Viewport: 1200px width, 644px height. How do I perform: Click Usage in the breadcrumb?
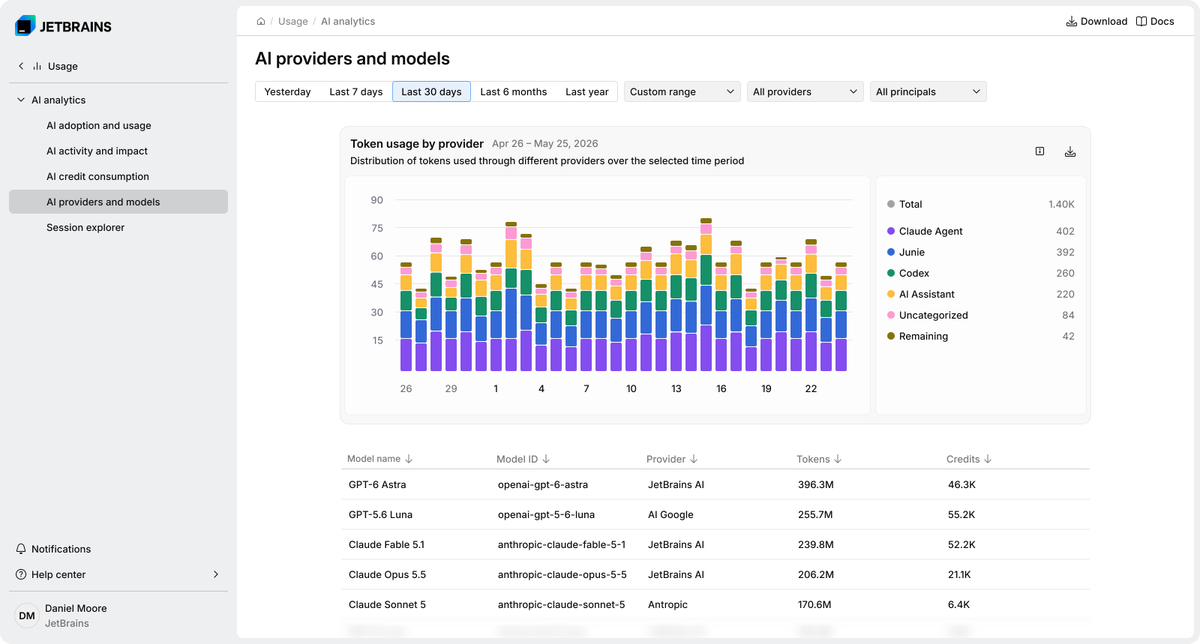(x=293, y=21)
